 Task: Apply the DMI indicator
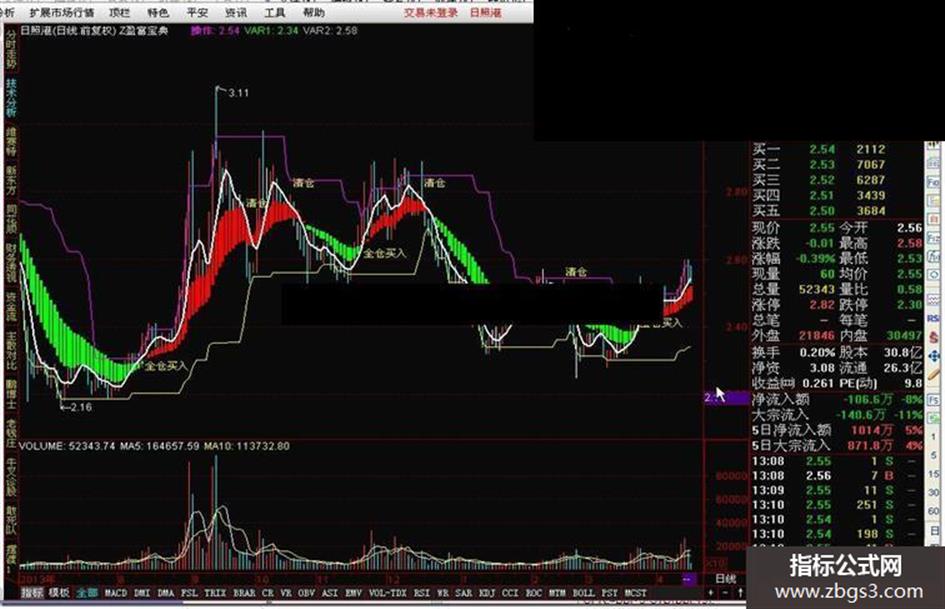142,593
